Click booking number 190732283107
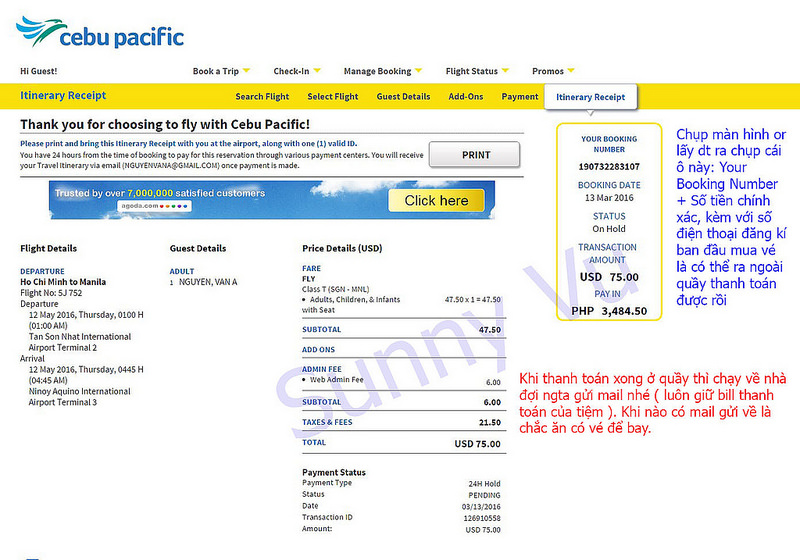The height and width of the screenshot is (560, 800). coord(609,167)
